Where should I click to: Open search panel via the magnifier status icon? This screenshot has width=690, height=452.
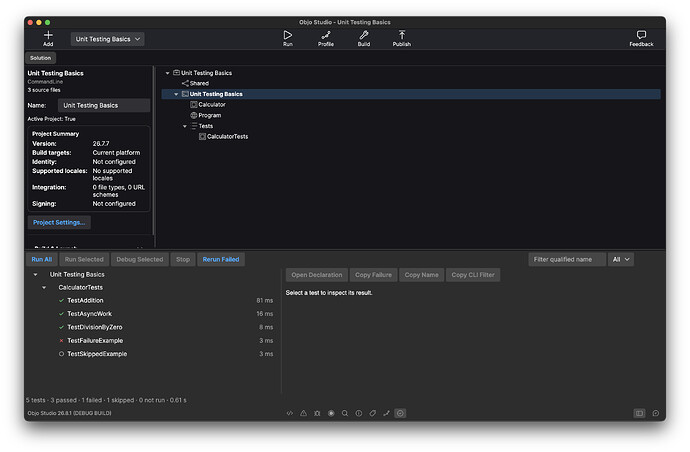click(345, 413)
